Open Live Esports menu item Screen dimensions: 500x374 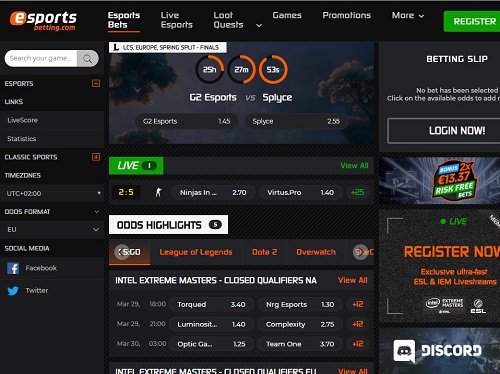click(177, 20)
